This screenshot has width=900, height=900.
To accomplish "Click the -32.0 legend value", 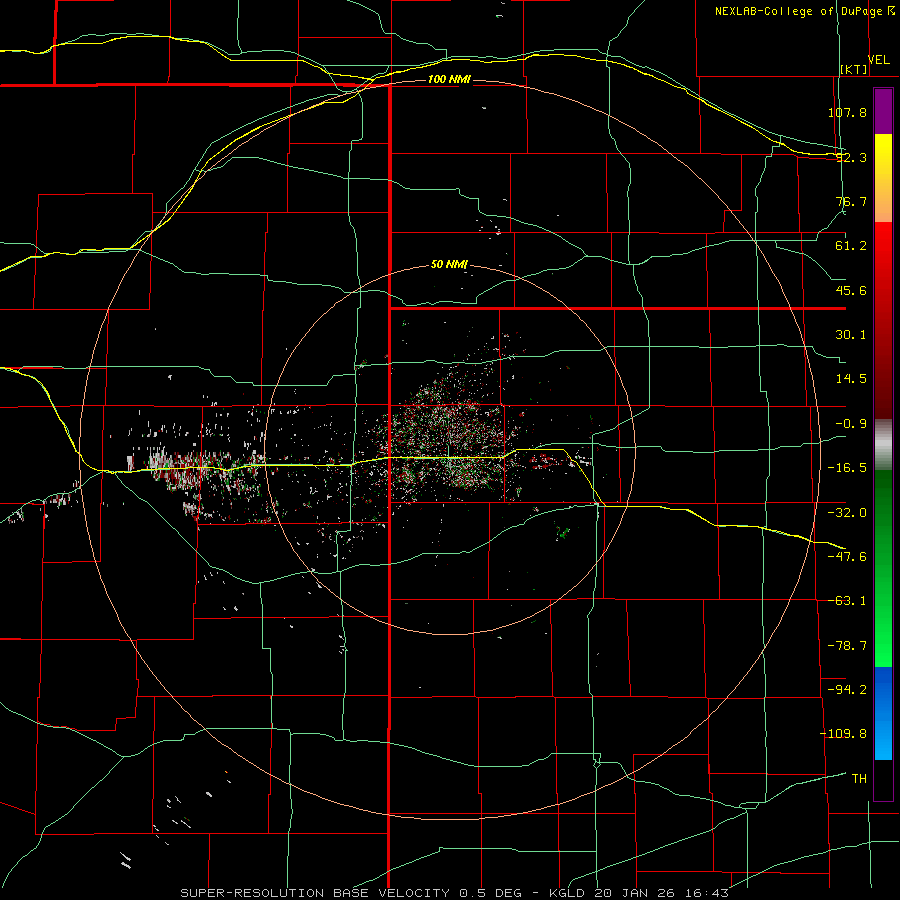I will 847,513.
